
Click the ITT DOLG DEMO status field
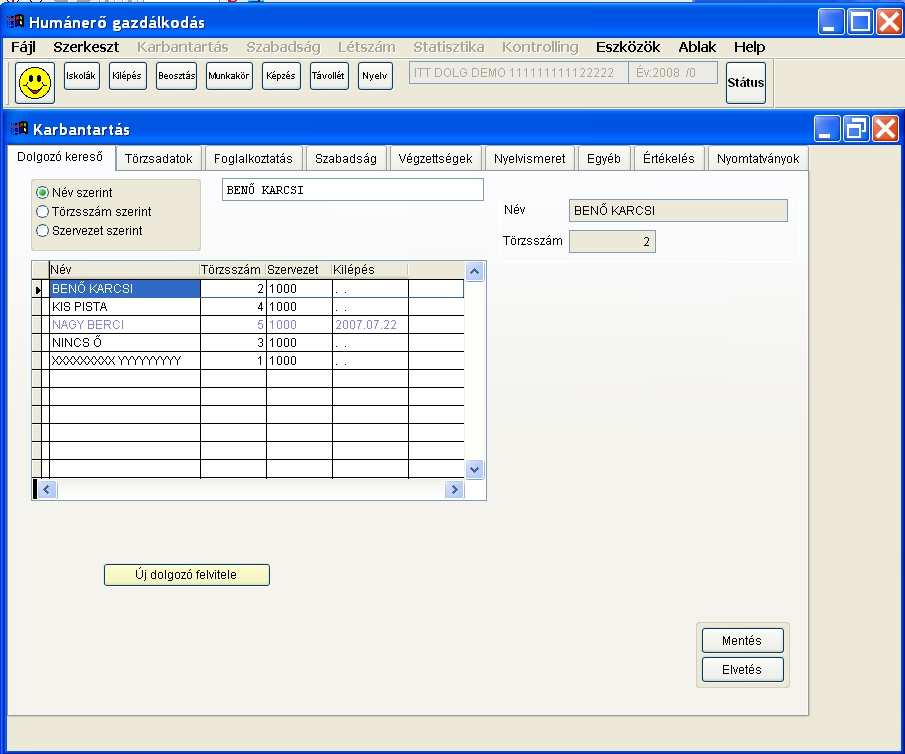(x=518, y=73)
